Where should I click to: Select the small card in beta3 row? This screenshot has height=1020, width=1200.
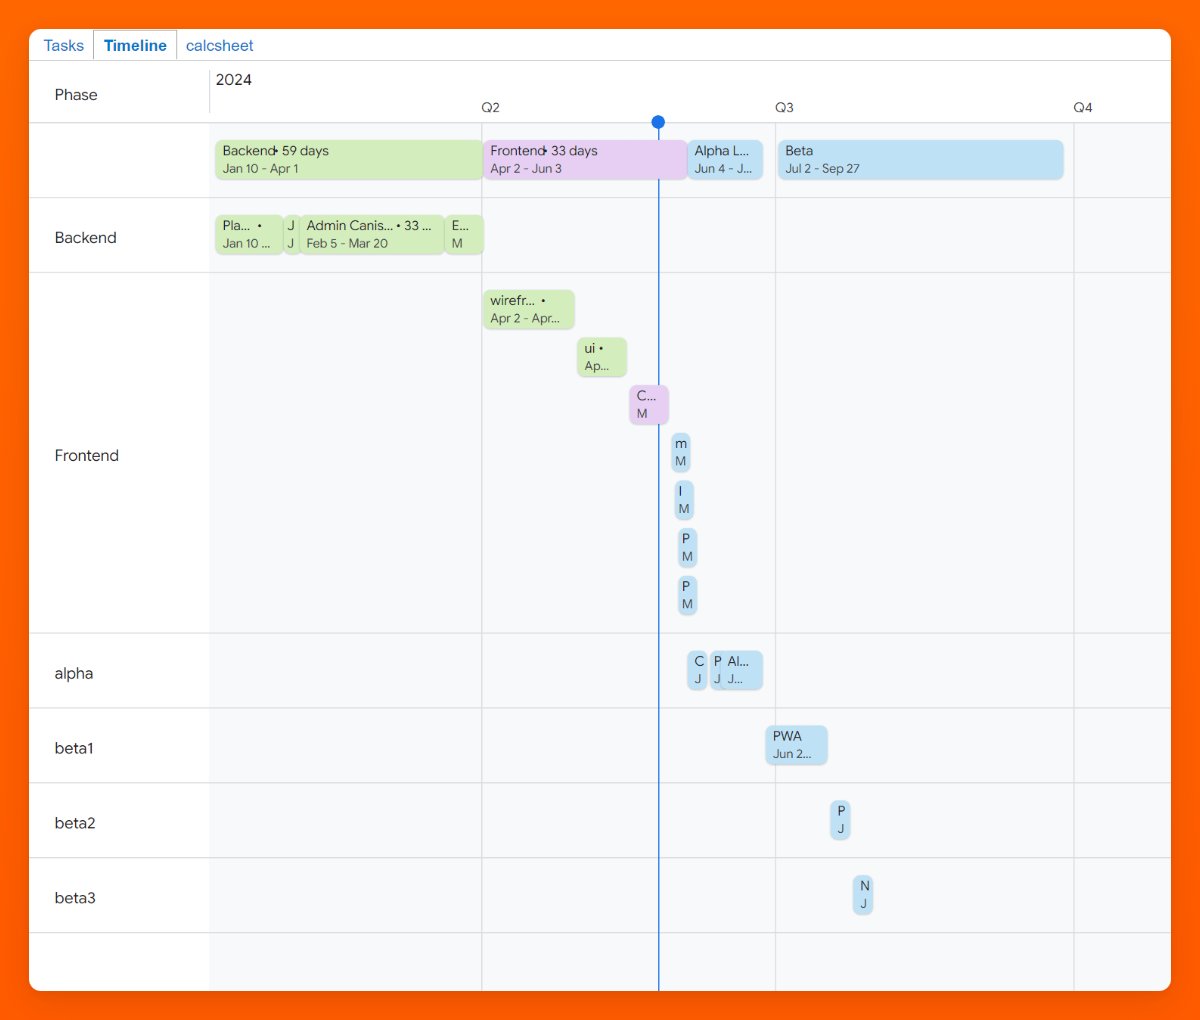click(863, 894)
